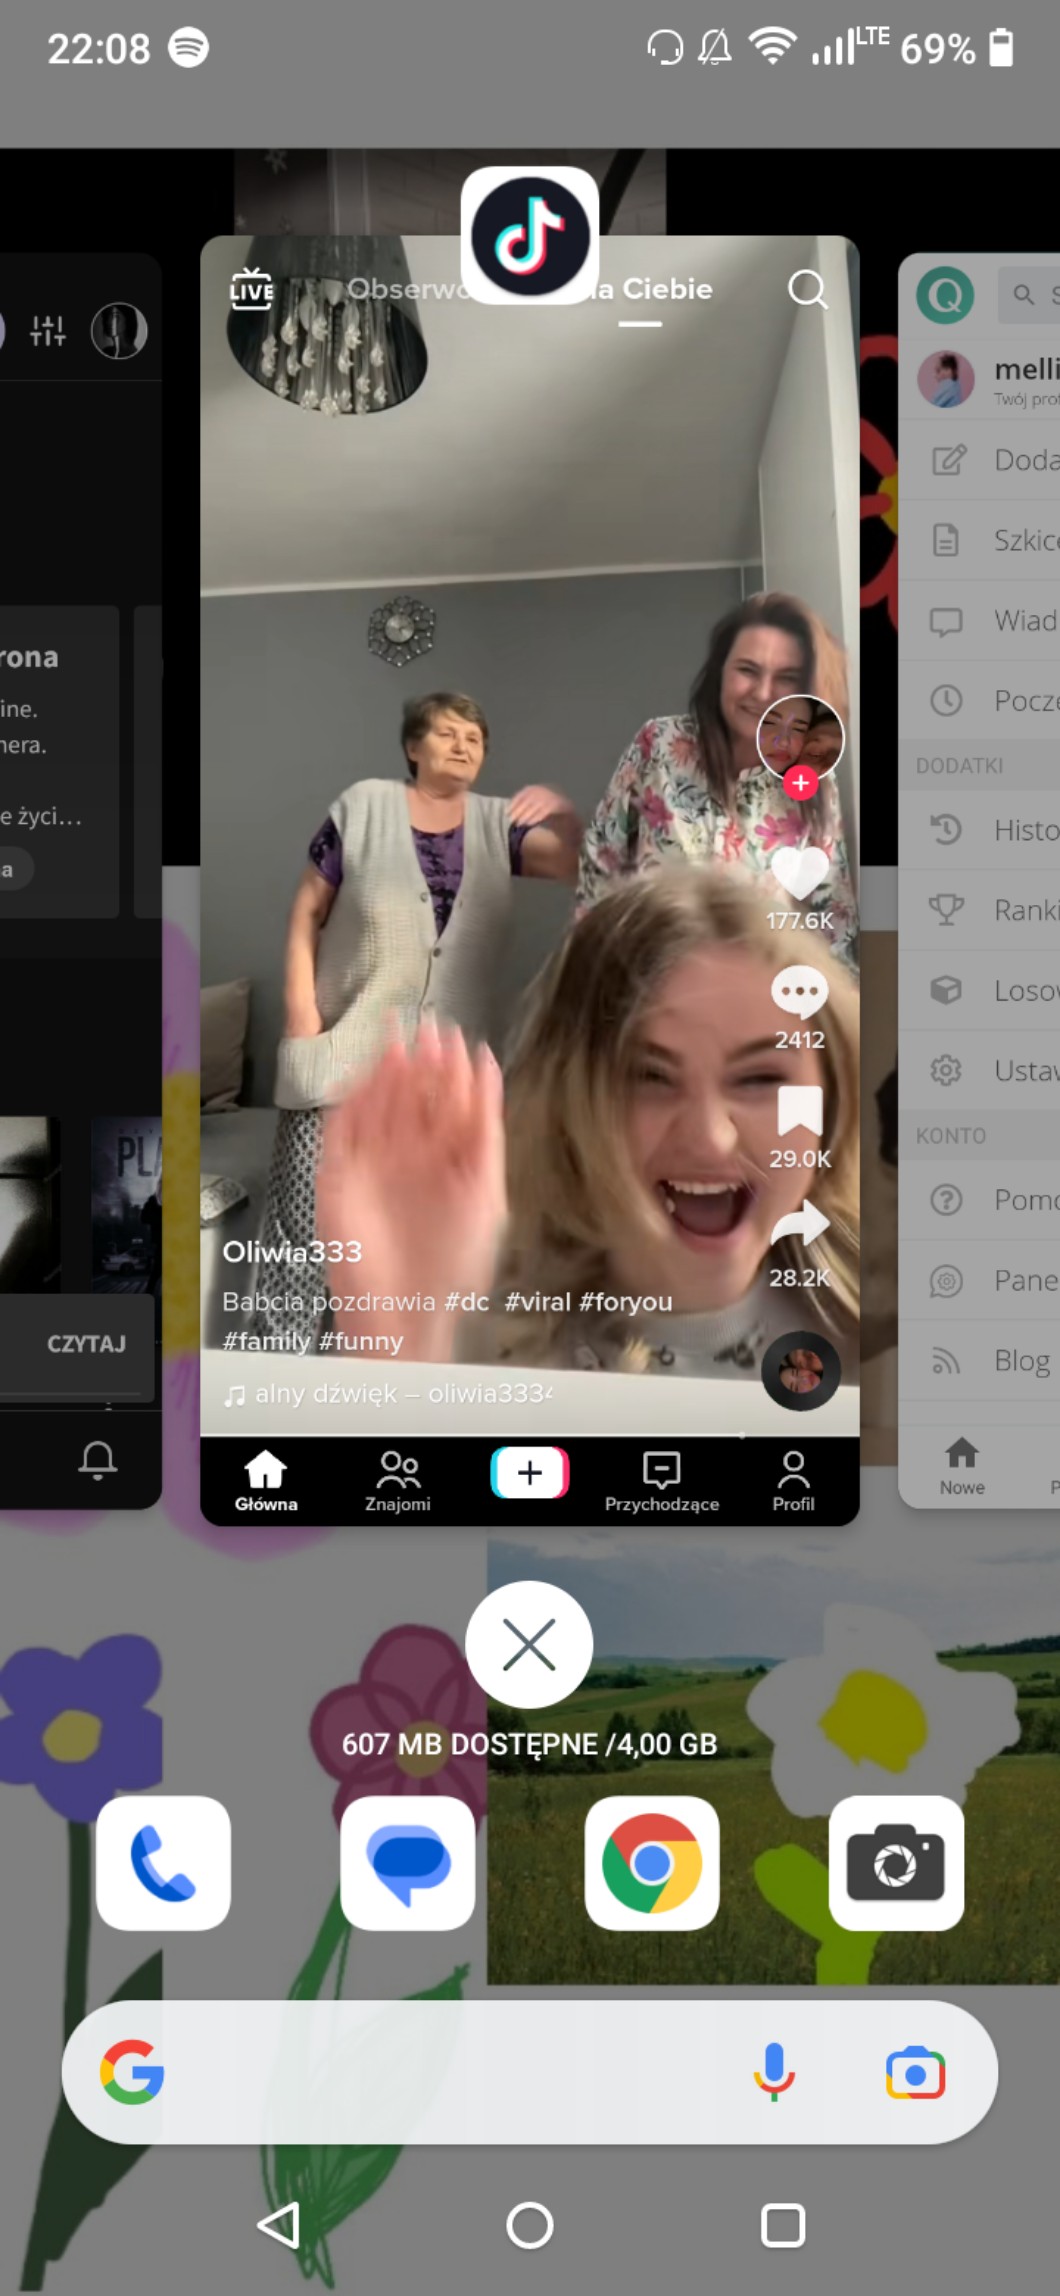Open the Przychodzące inbox tab

tap(661, 1481)
